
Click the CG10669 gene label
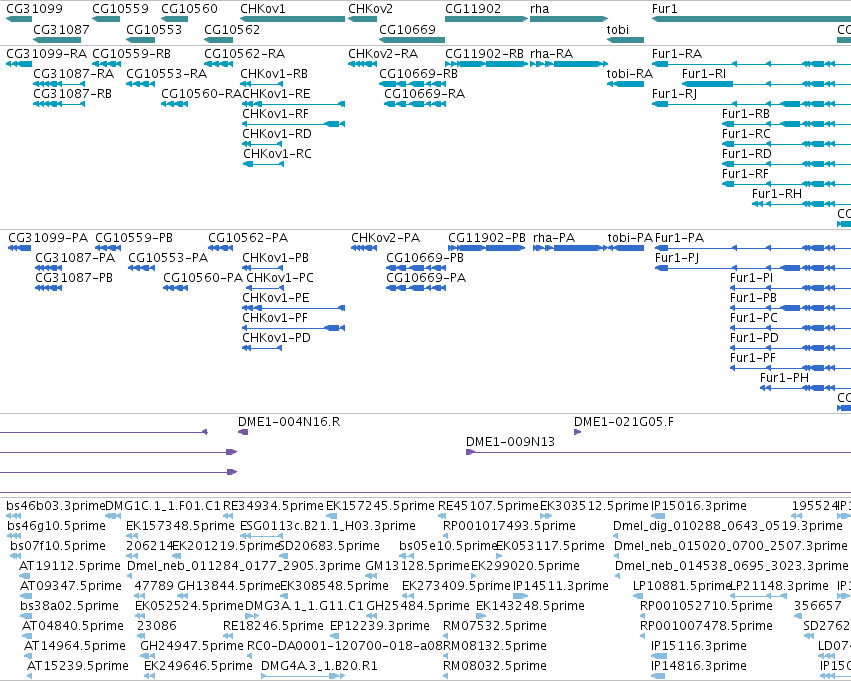pyautogui.click(x=407, y=29)
